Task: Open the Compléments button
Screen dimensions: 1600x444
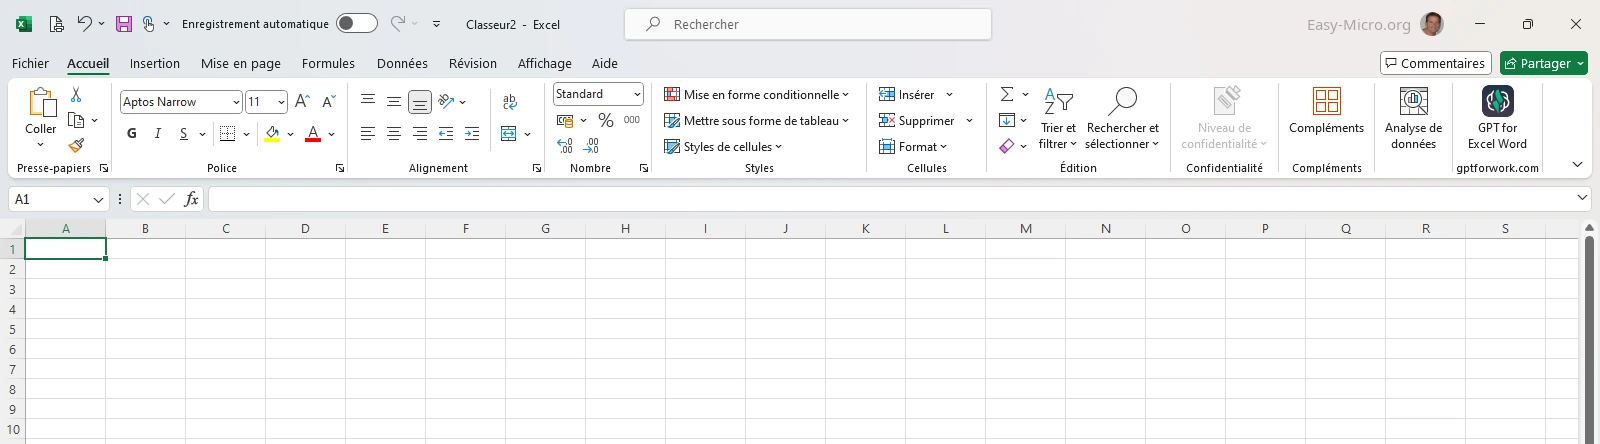Action: click(x=1327, y=110)
